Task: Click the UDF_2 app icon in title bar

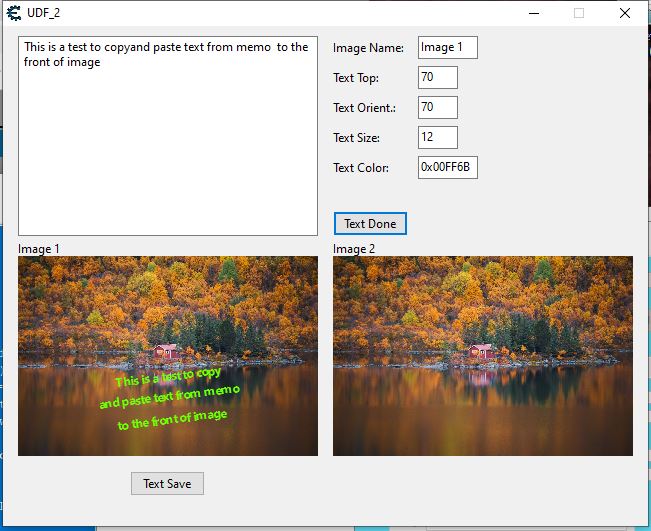Action: 14,13
